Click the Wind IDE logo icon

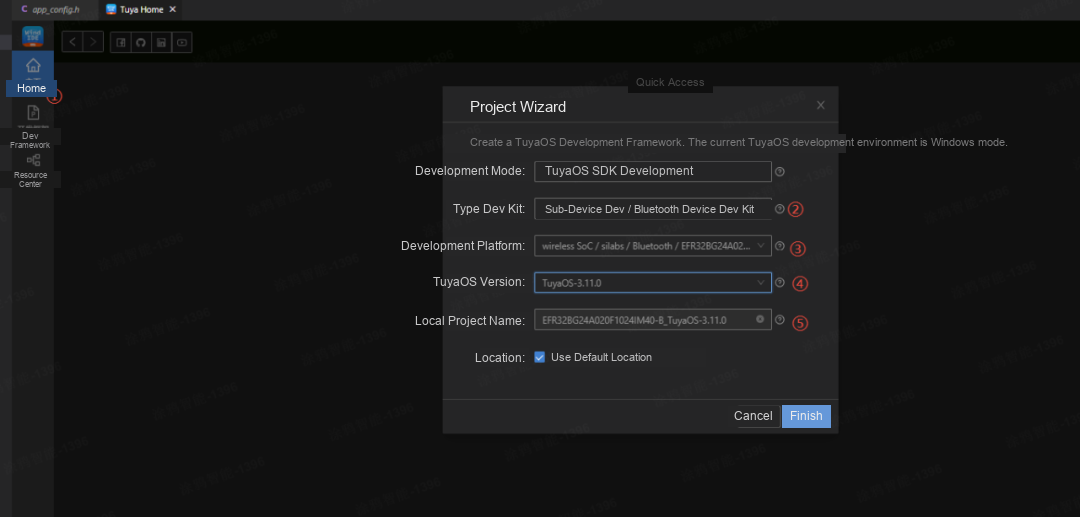(x=33, y=36)
